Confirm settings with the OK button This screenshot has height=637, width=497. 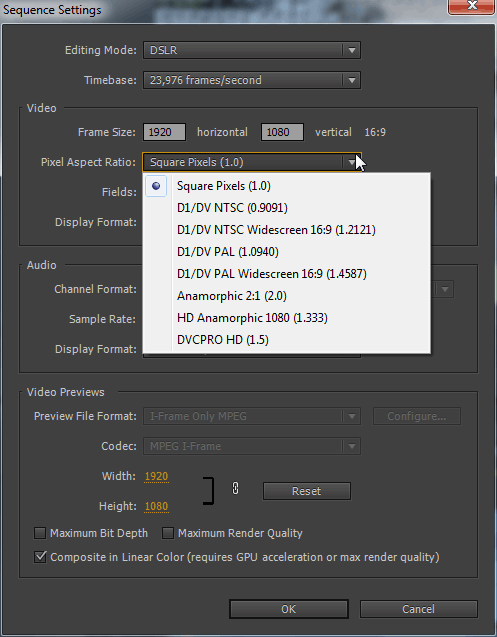tap(289, 609)
